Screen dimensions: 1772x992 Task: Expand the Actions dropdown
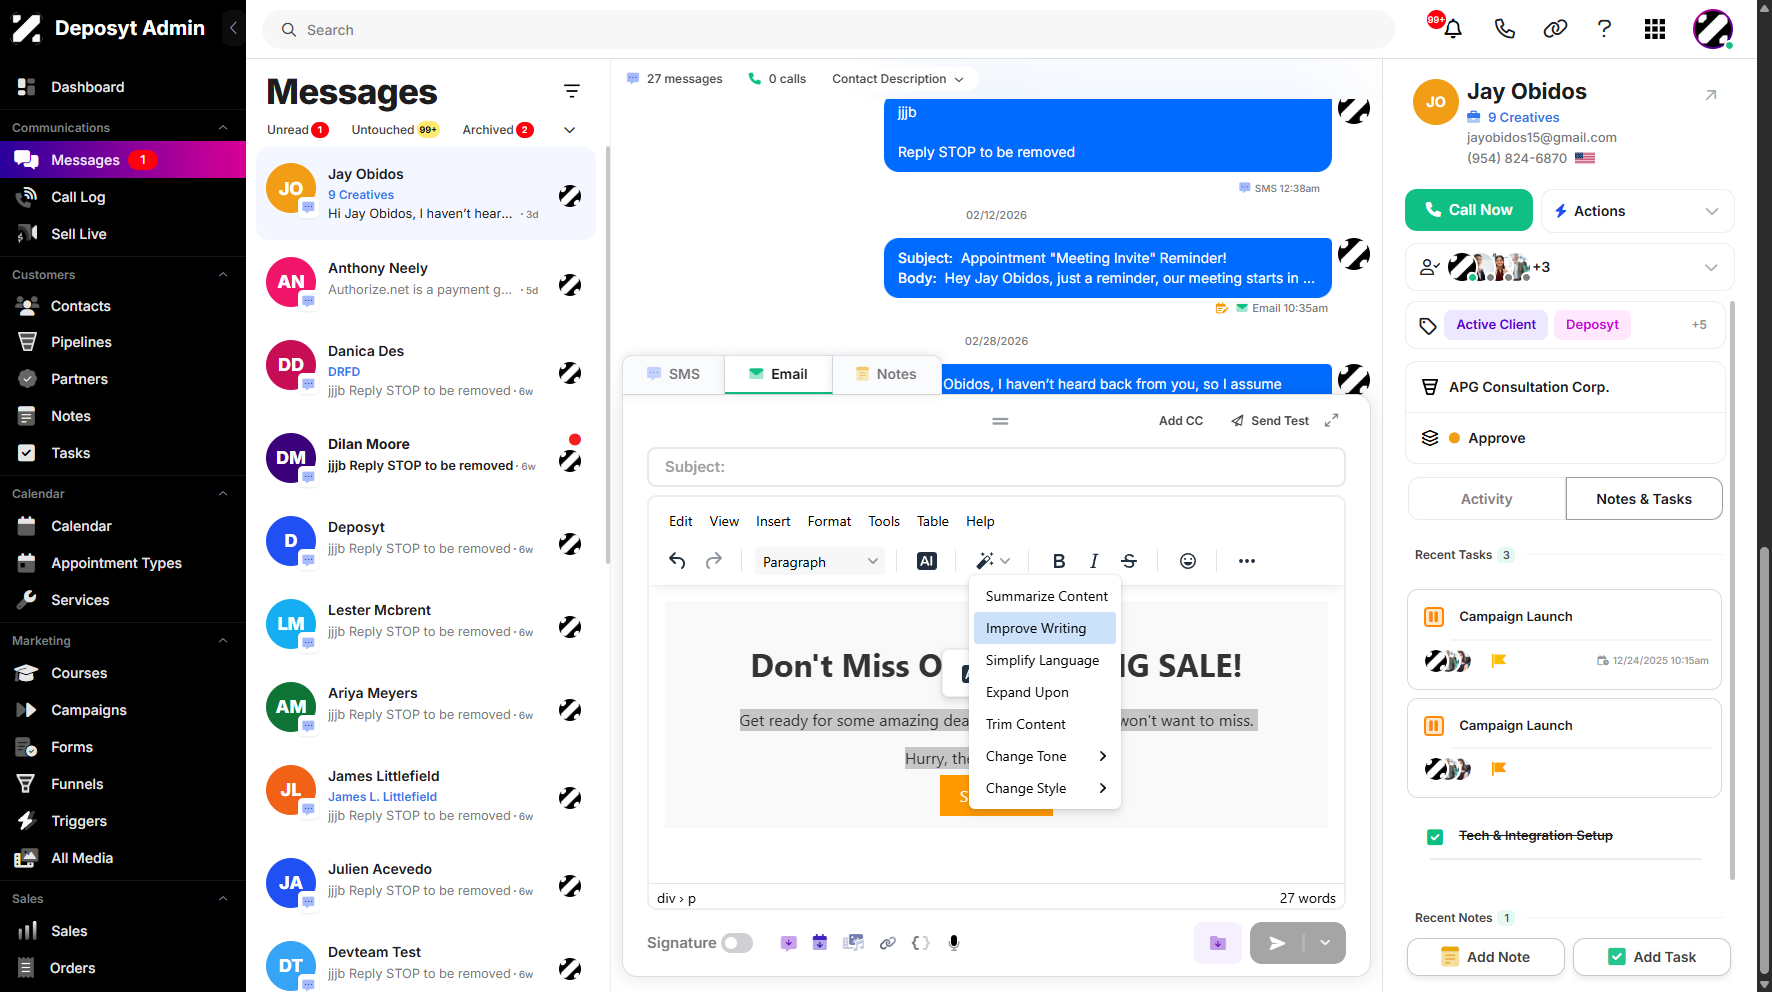pyautogui.click(x=1637, y=211)
